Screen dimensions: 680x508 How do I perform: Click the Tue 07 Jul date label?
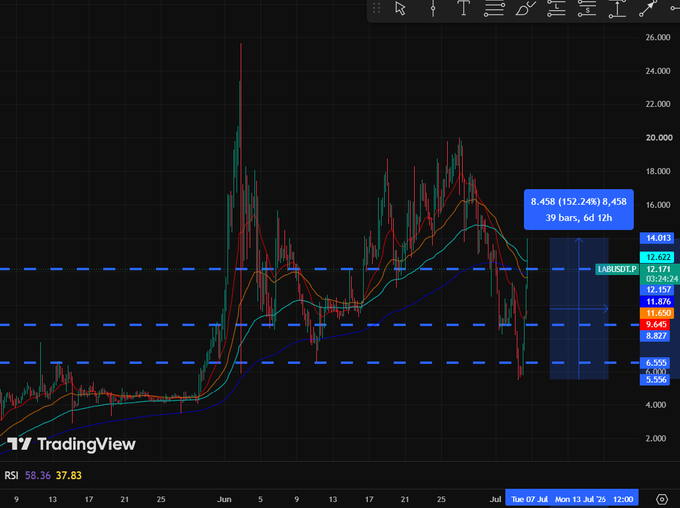coord(529,499)
